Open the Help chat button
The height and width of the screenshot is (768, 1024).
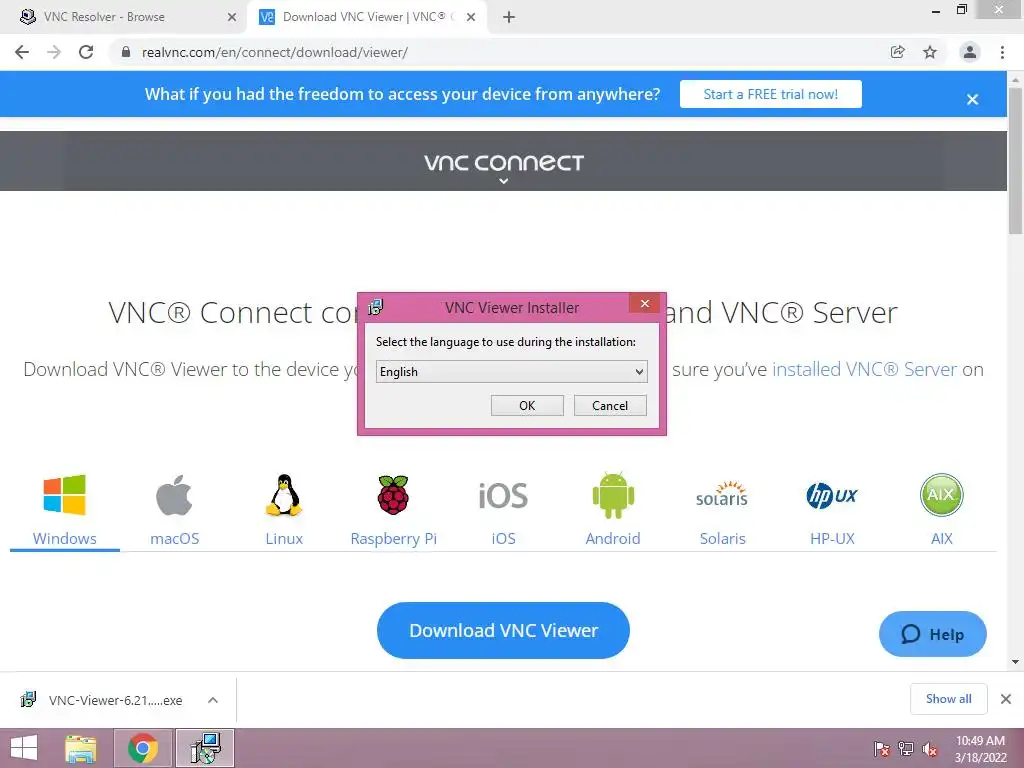coord(933,634)
